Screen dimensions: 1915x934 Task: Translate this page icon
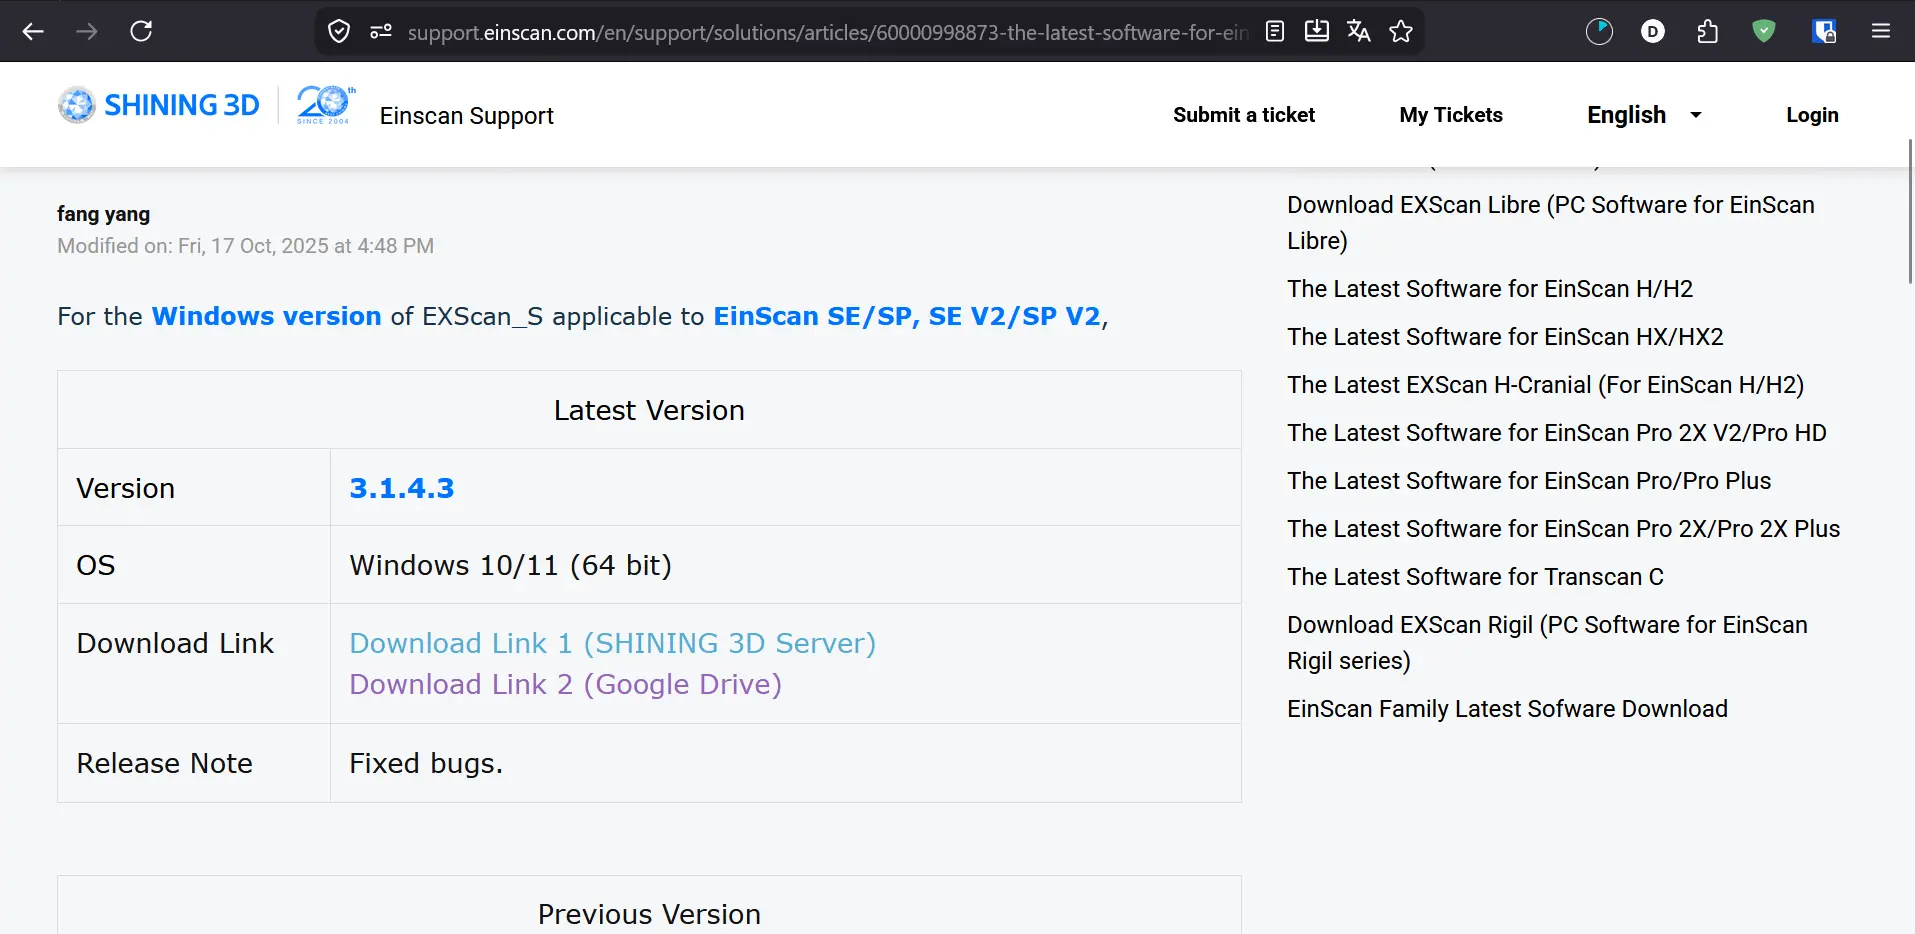(1359, 31)
